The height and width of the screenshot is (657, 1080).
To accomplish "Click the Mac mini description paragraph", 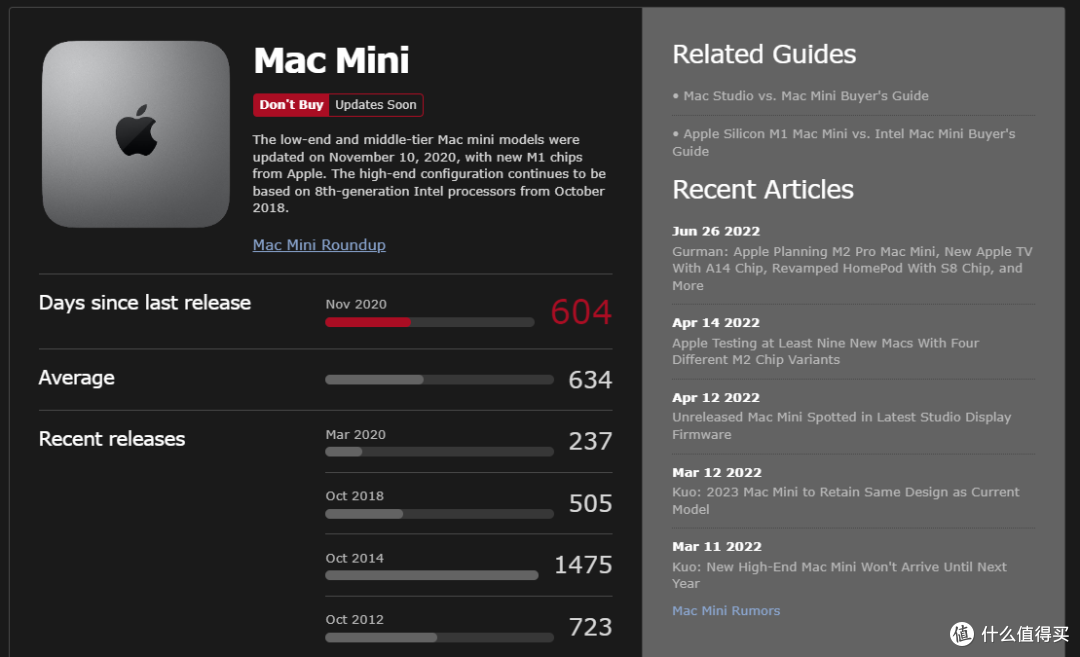I will pyautogui.click(x=429, y=174).
